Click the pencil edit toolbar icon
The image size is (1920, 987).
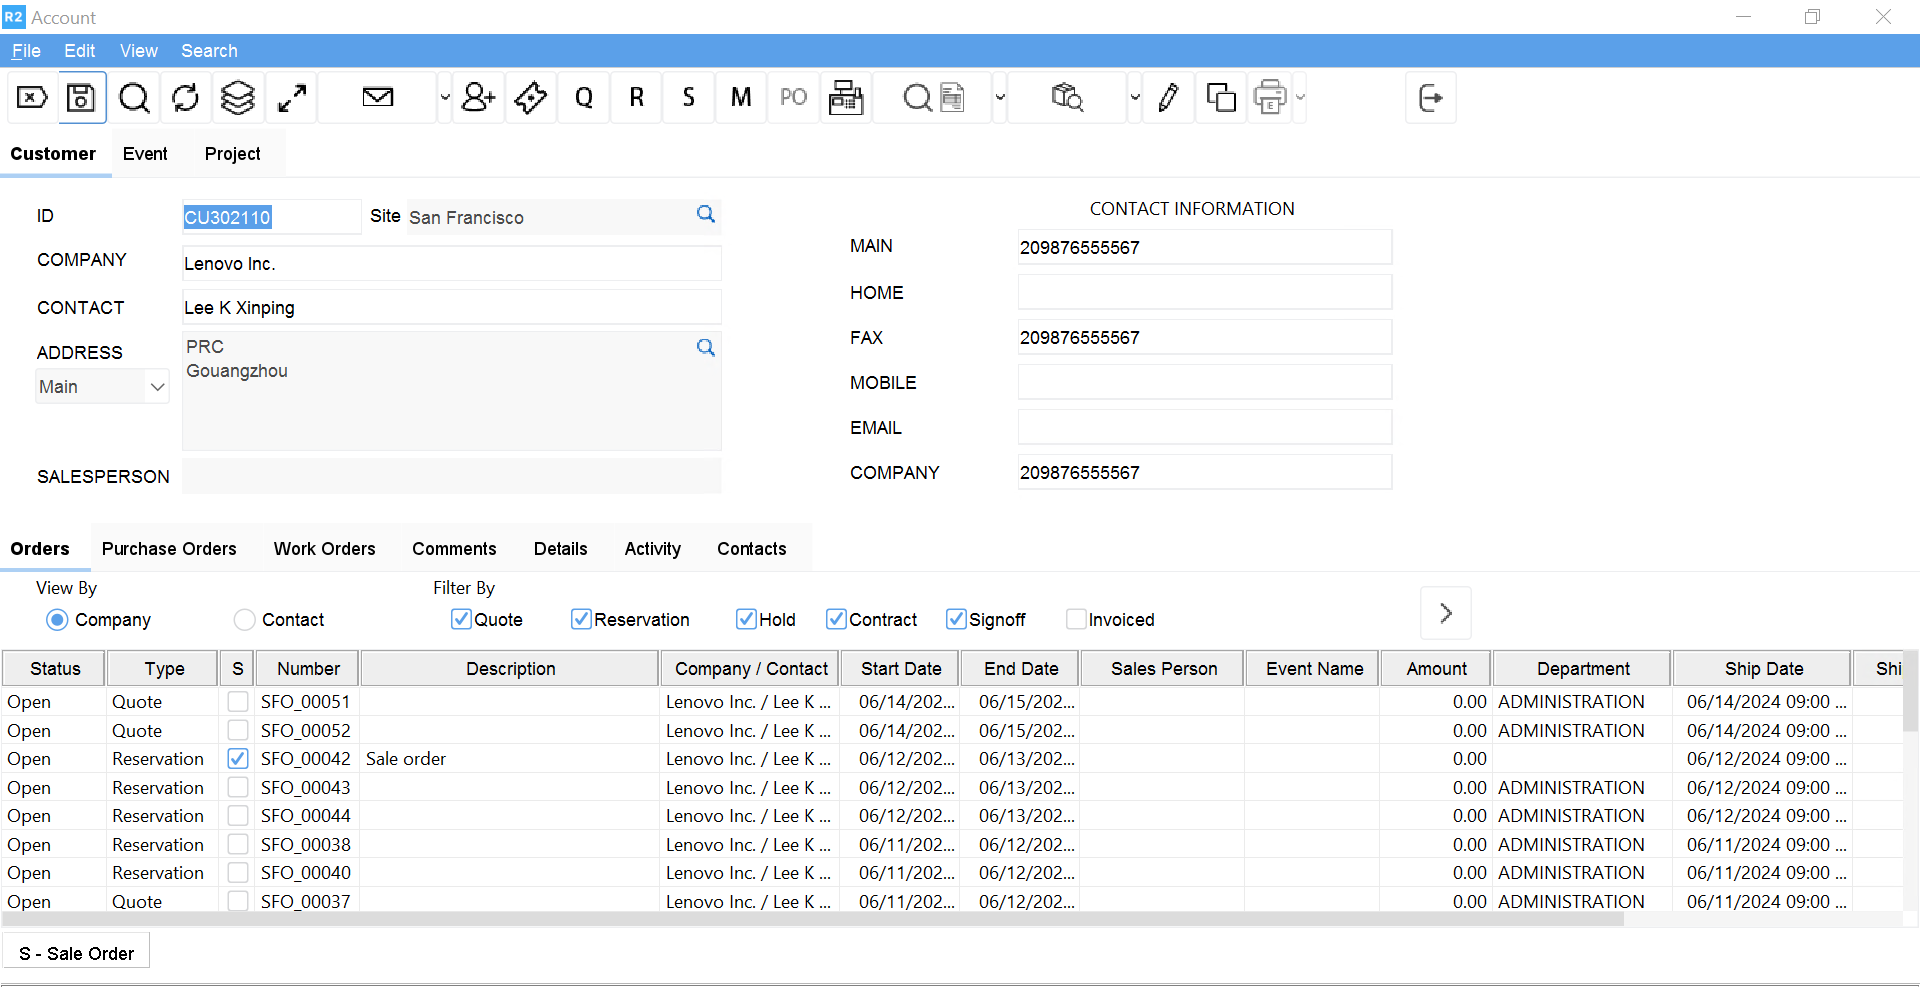(1167, 98)
